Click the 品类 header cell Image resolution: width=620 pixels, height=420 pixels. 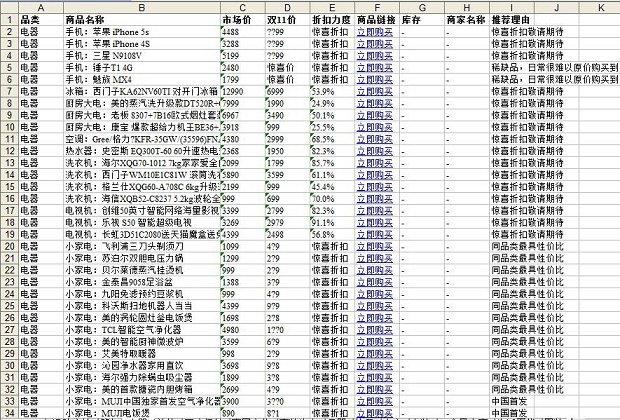[x=41, y=20]
